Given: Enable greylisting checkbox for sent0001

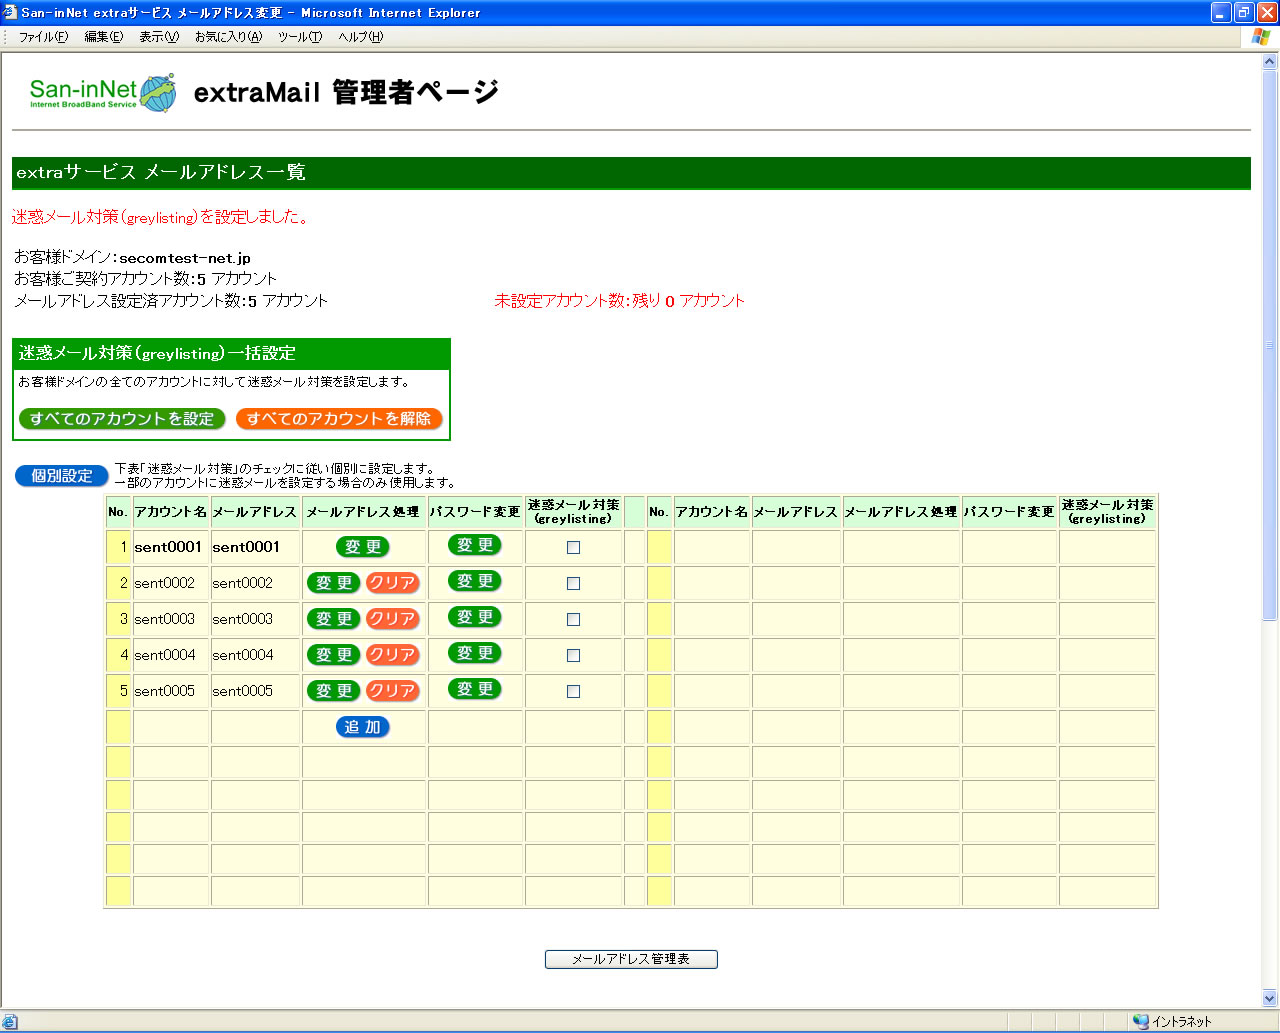Looking at the screenshot, I should (x=573, y=547).
